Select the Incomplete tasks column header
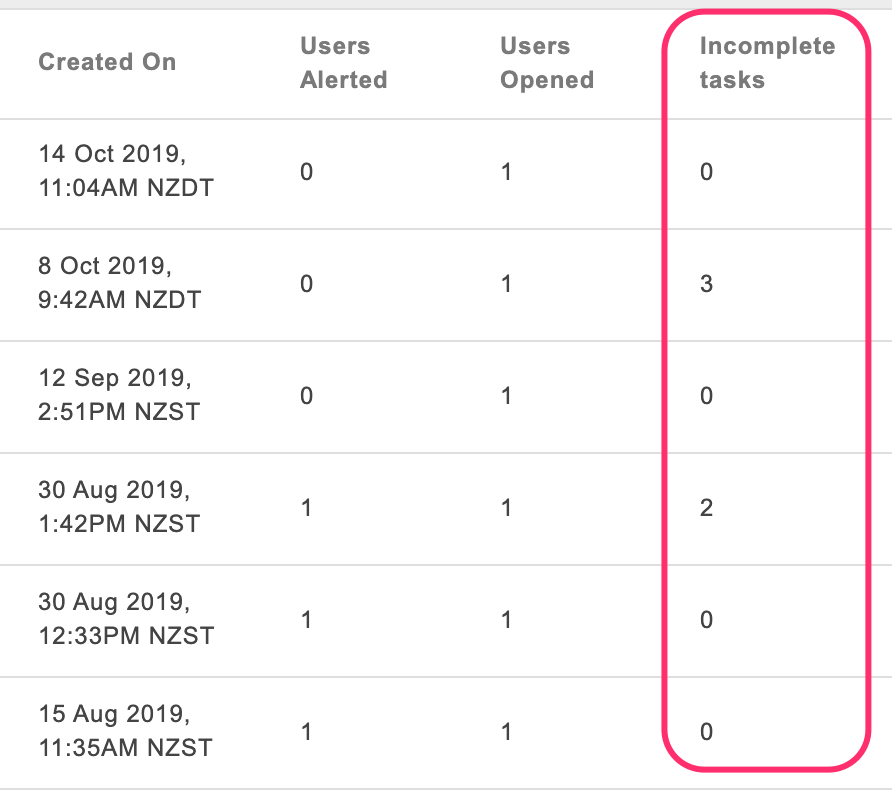This screenshot has width=892, height=790. pyautogui.click(x=766, y=63)
